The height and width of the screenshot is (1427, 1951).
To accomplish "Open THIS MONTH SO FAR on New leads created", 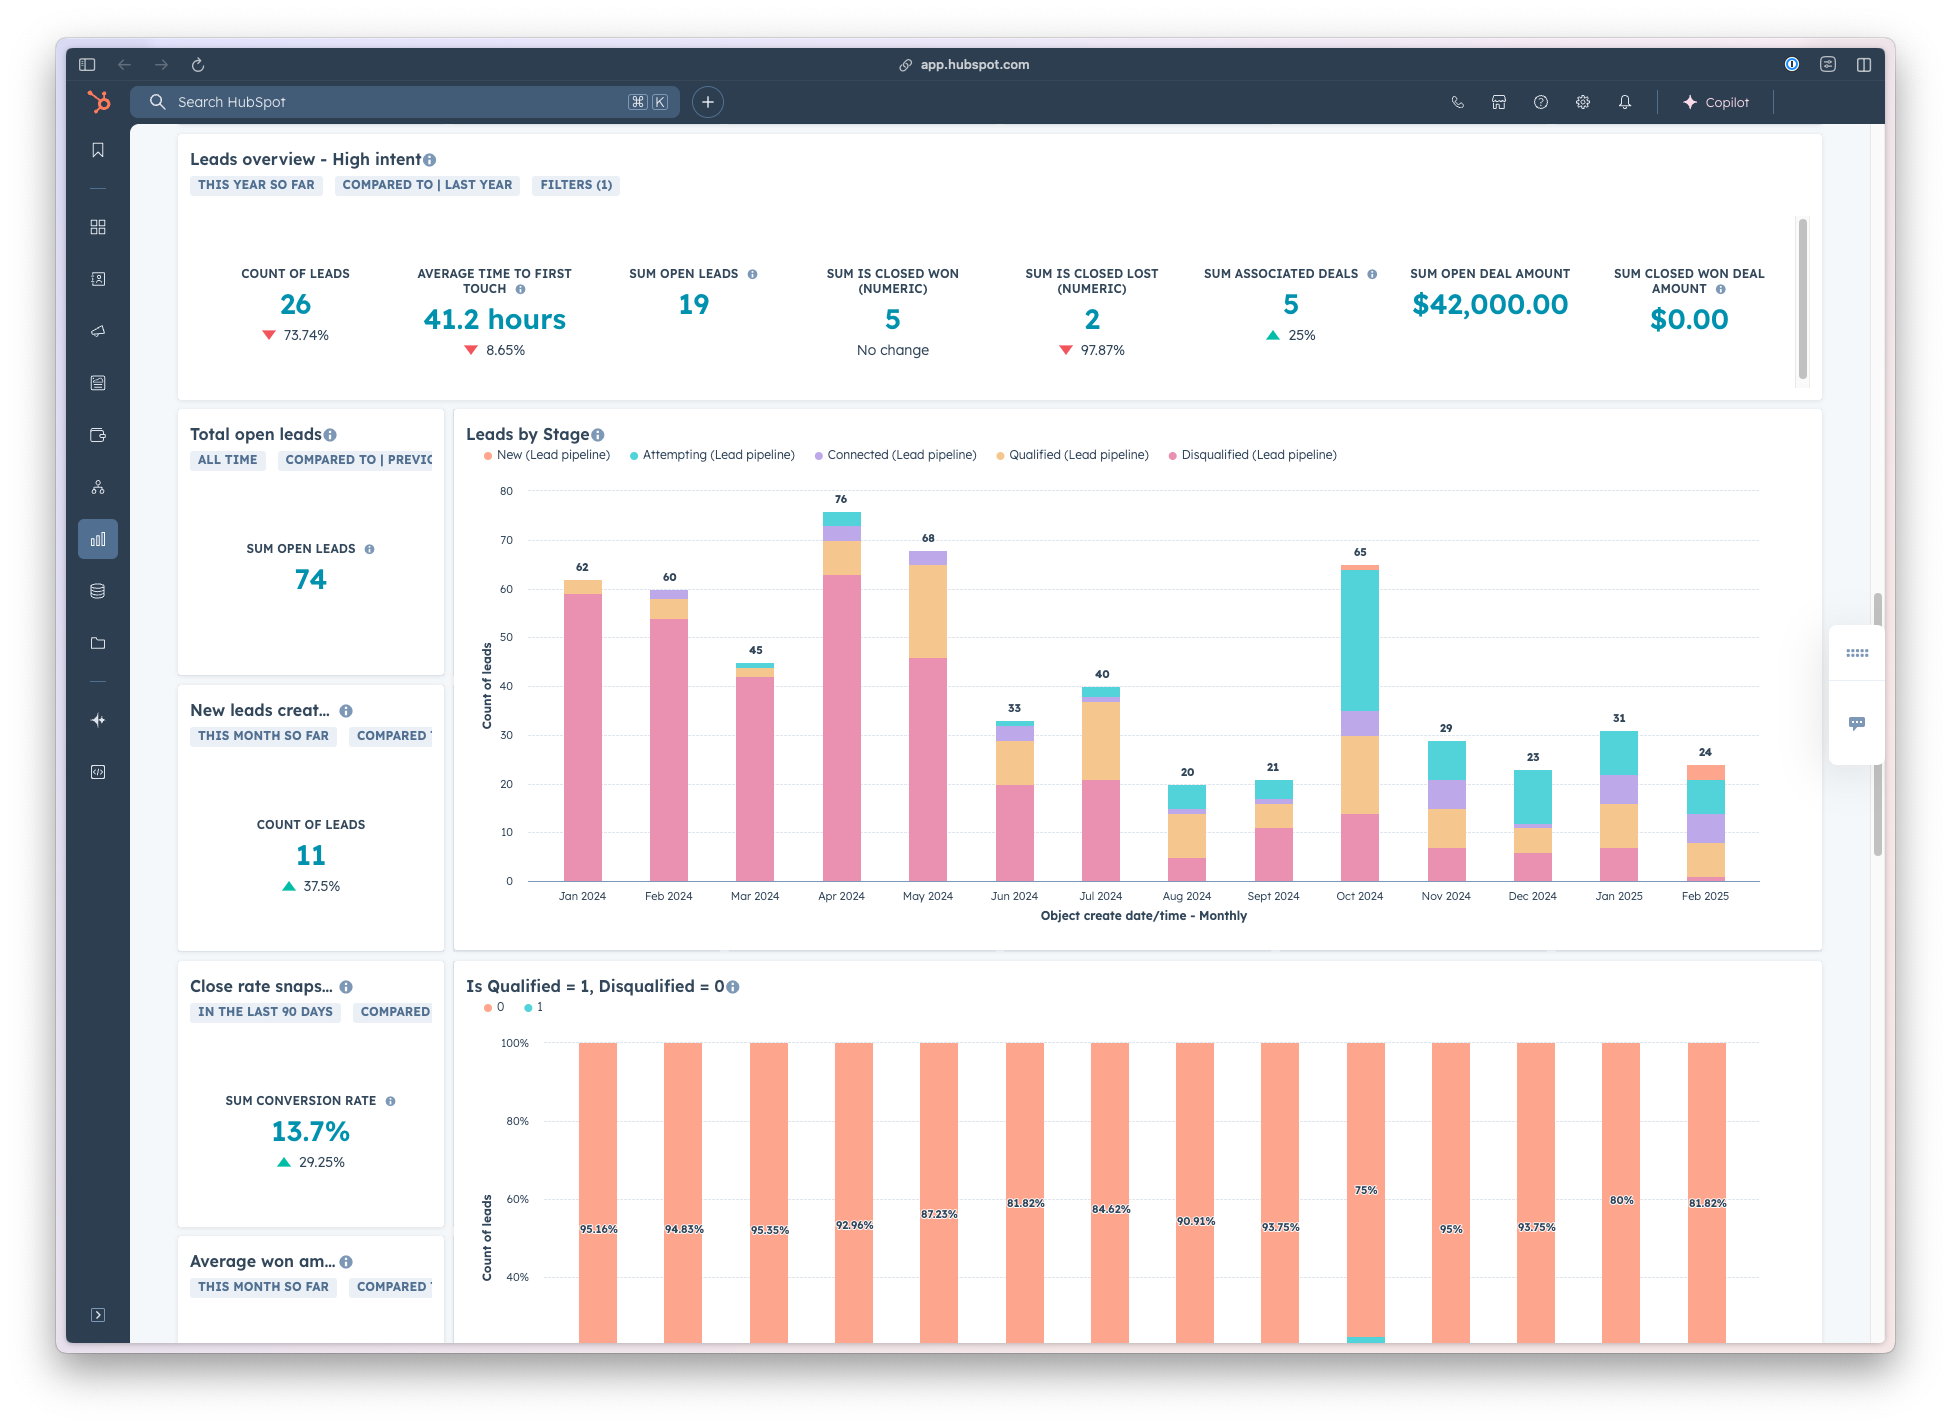I will click(x=263, y=736).
